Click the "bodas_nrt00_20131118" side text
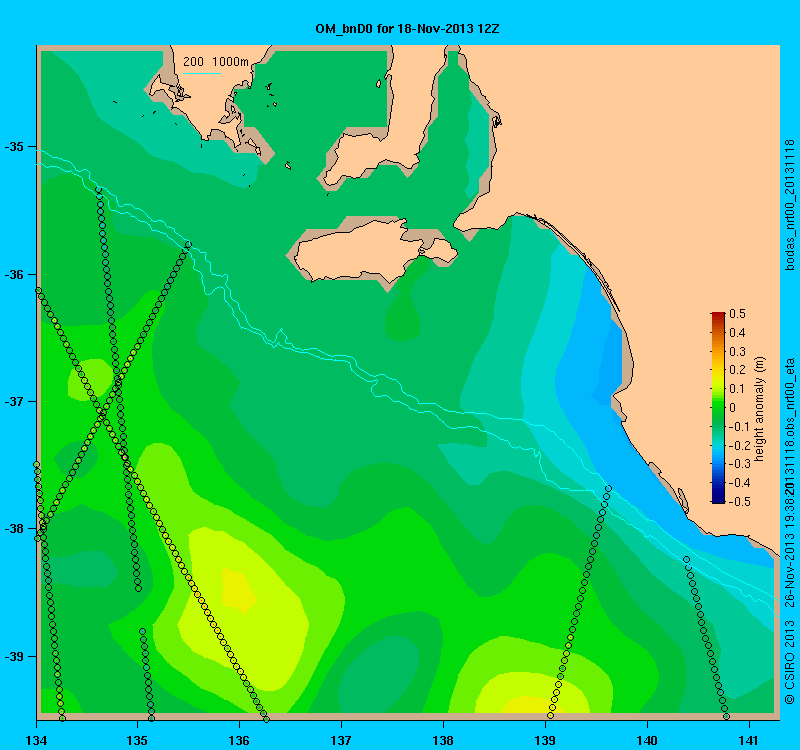 click(x=789, y=205)
